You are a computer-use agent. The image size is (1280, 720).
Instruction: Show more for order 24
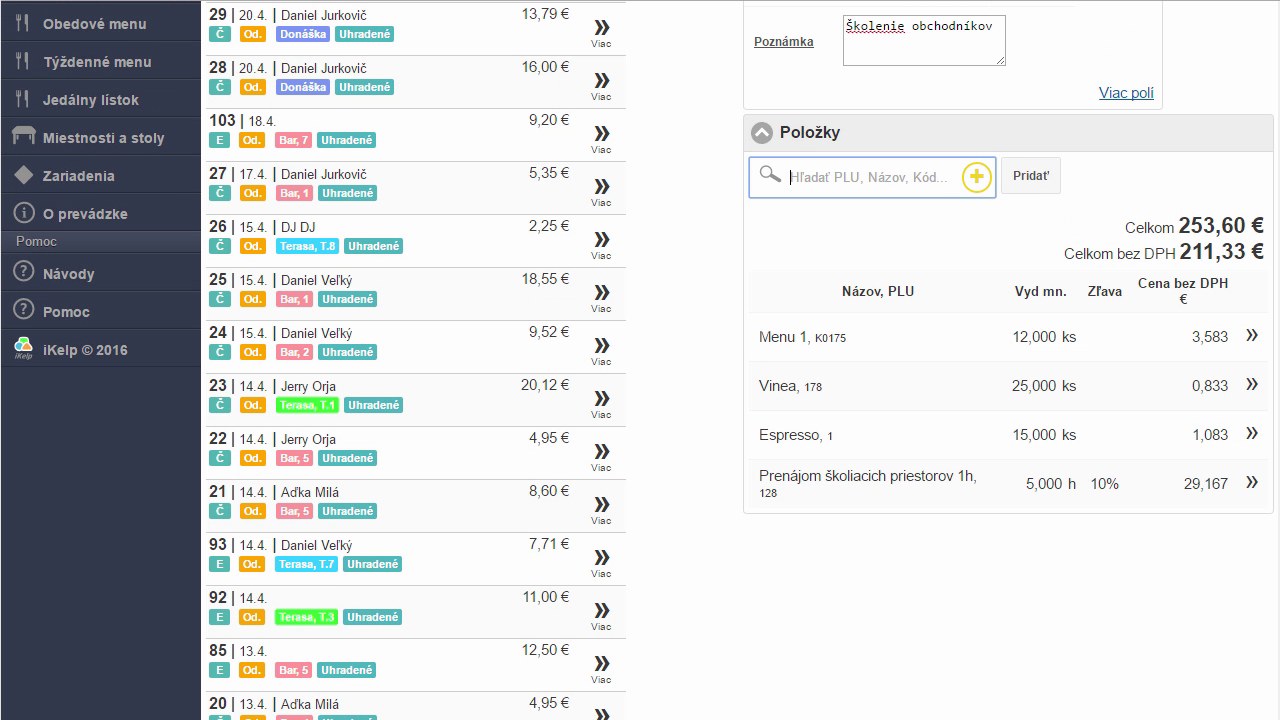click(x=601, y=351)
